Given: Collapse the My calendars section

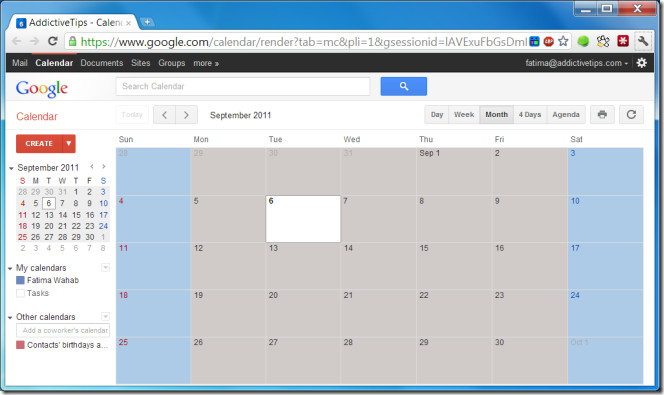Looking at the screenshot, I should 10,268.
